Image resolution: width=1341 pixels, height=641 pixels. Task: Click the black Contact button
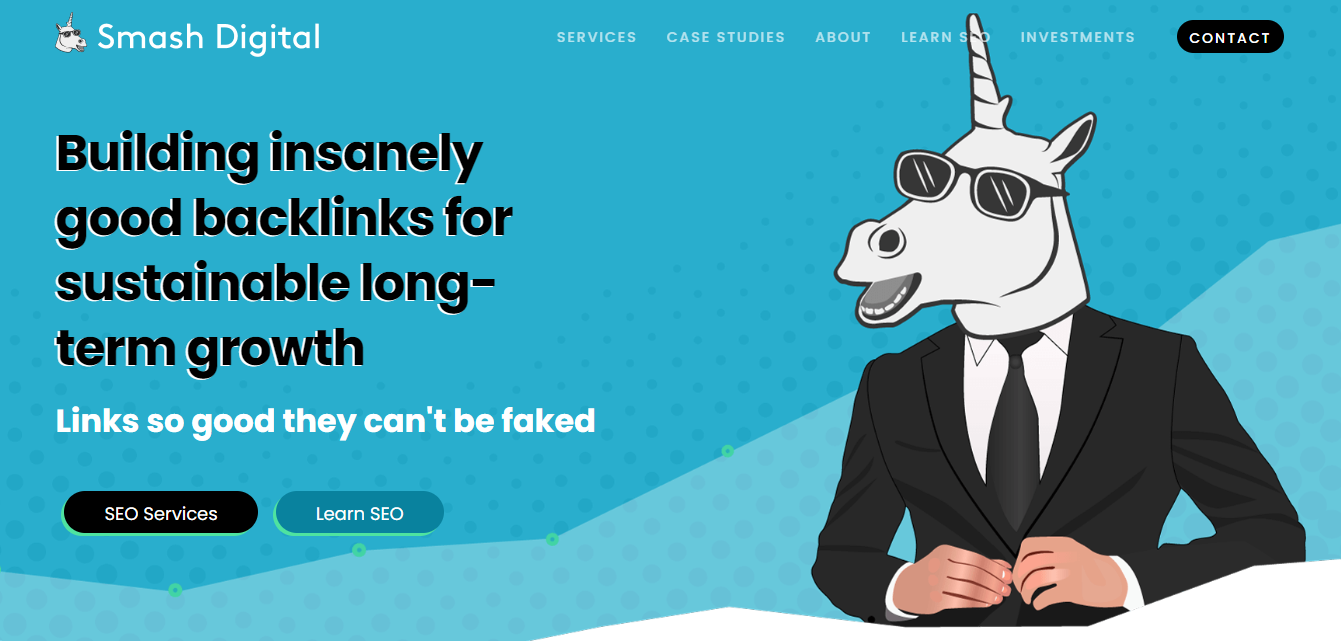click(x=1230, y=38)
